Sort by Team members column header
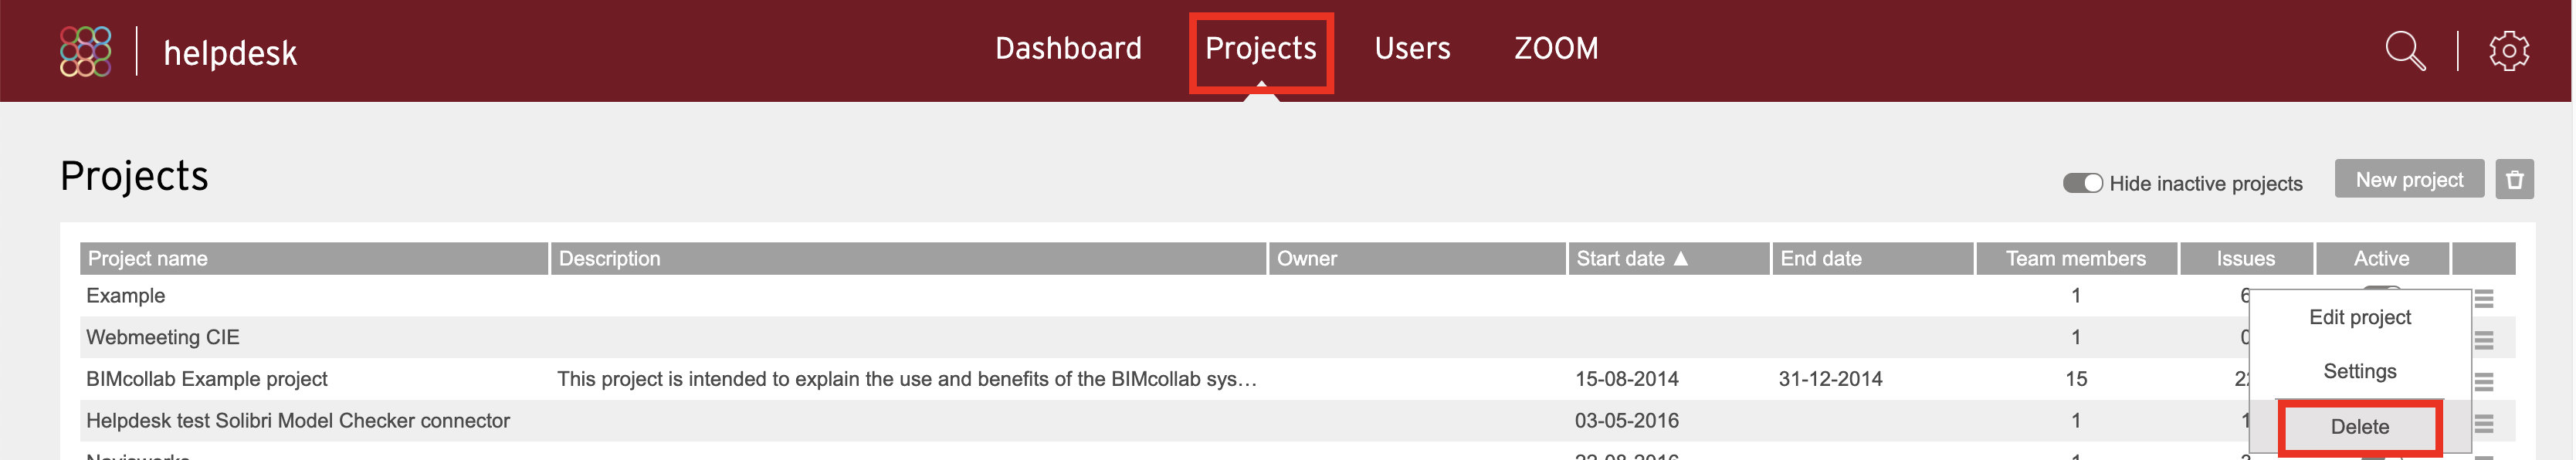The height and width of the screenshot is (460, 2576). (x=2076, y=258)
